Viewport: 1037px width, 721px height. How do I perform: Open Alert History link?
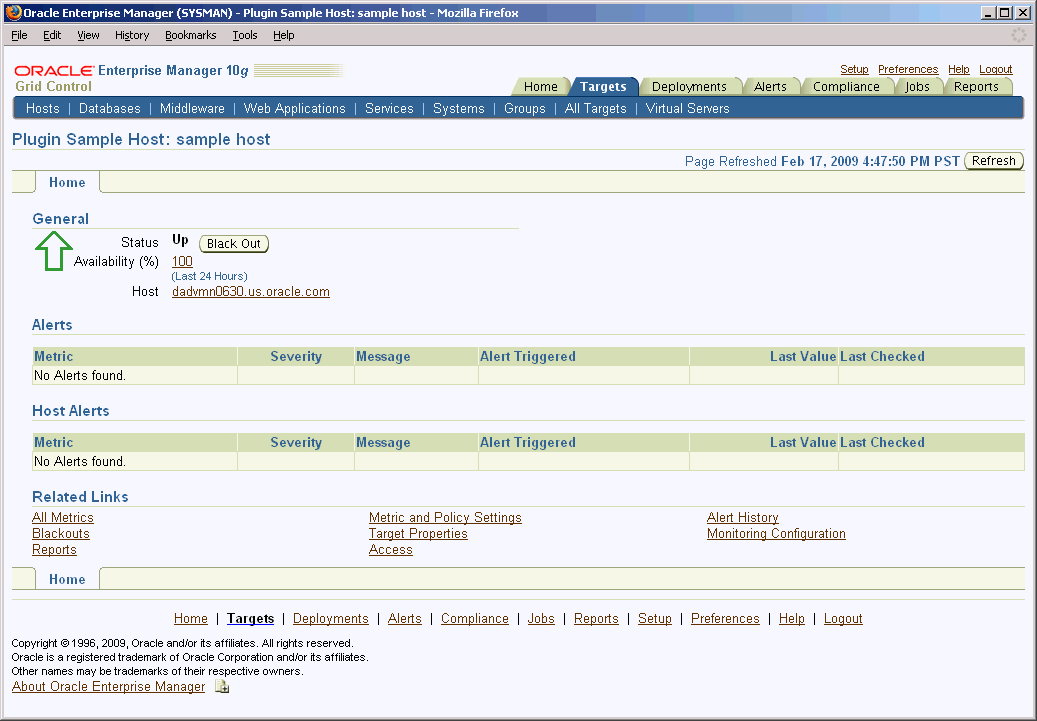pyautogui.click(x=743, y=517)
